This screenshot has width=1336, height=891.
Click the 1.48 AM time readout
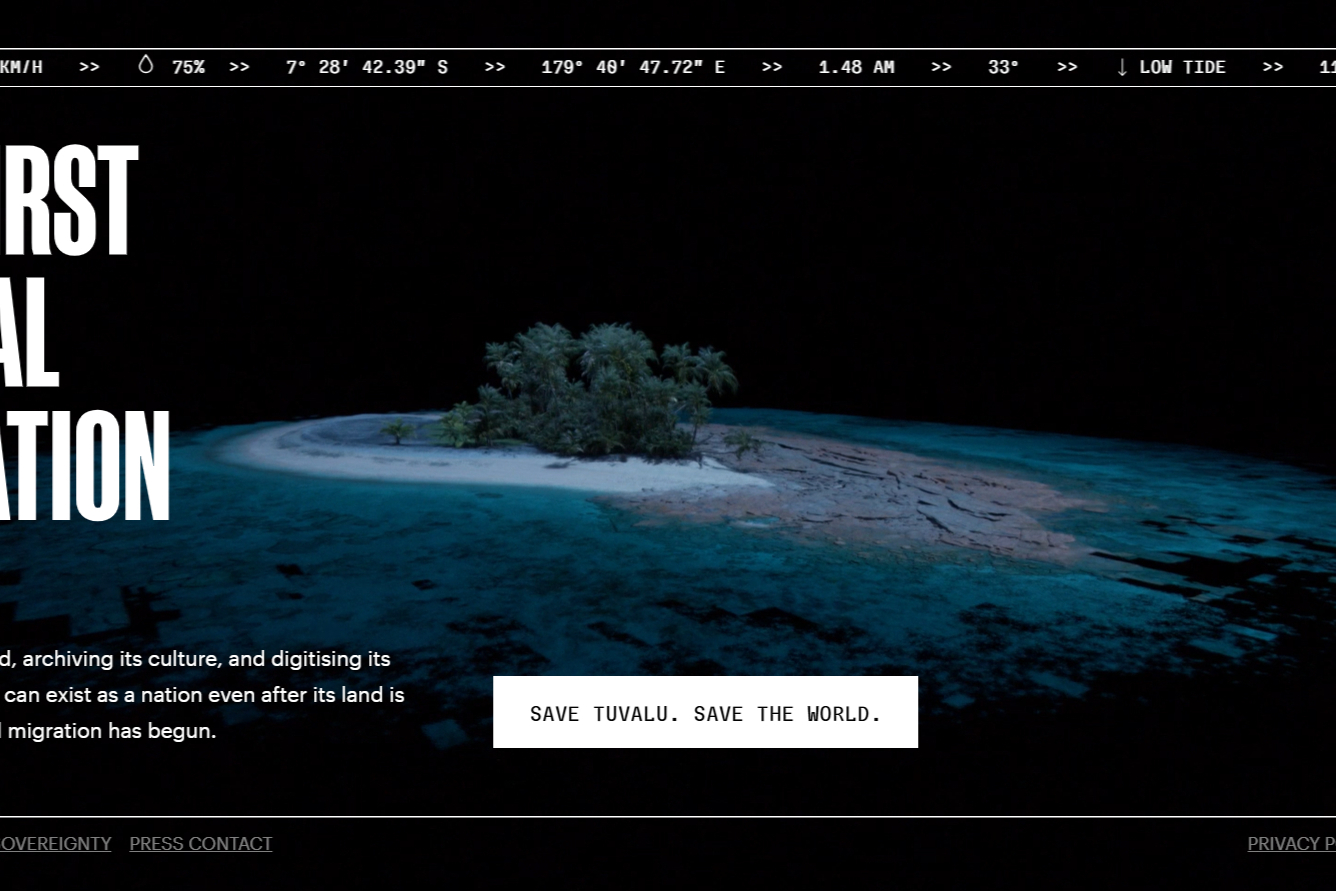856,67
